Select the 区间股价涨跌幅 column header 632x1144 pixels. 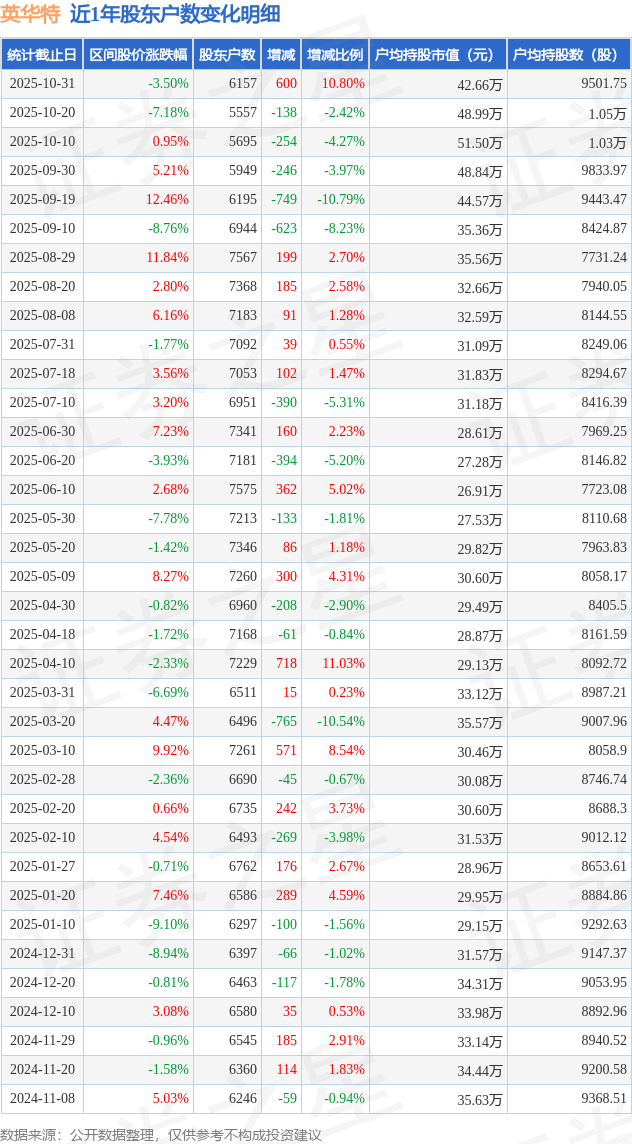pos(138,55)
